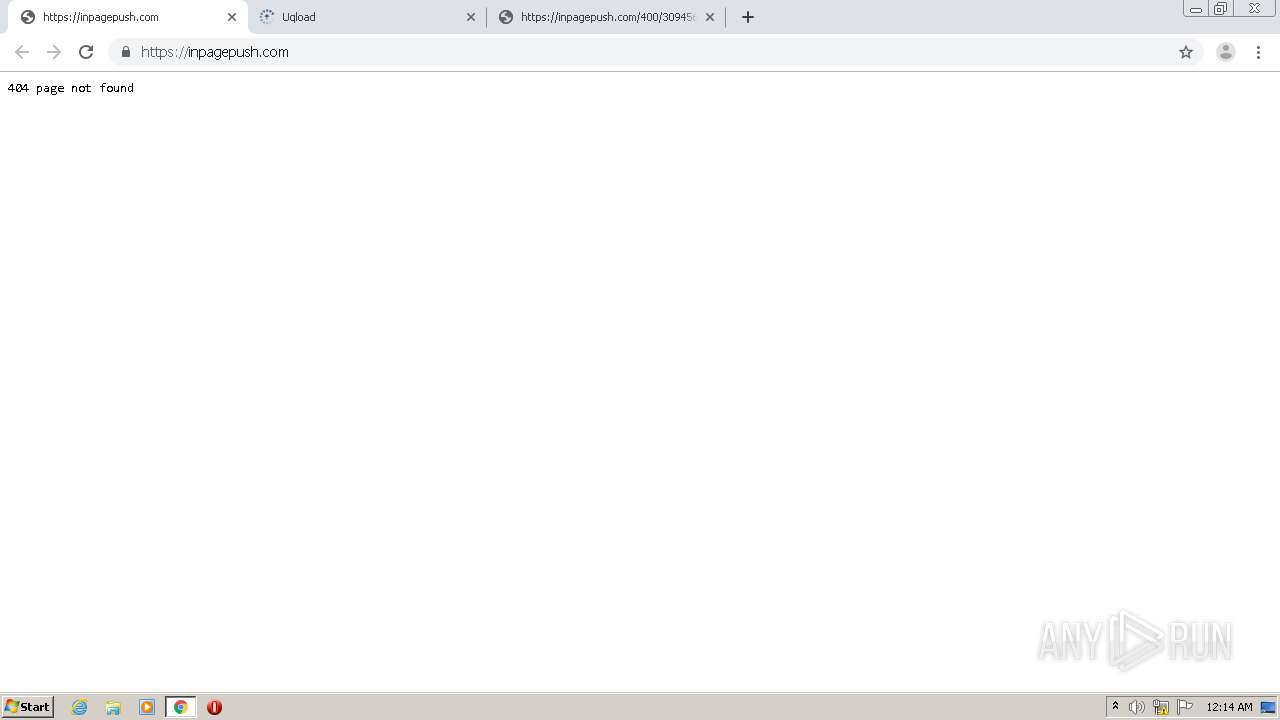This screenshot has height=720, width=1280.
Task: Open the Windows Start menu
Action: click(28, 707)
